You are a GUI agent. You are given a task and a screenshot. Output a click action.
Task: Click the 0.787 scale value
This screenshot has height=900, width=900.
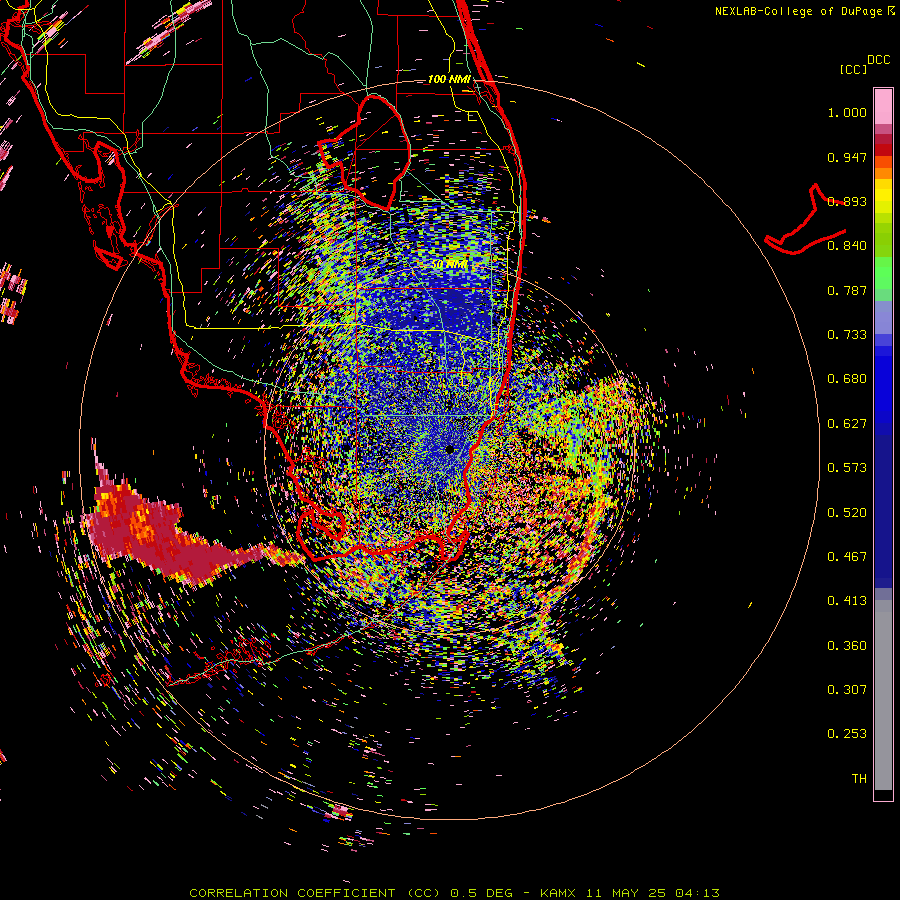coord(847,290)
